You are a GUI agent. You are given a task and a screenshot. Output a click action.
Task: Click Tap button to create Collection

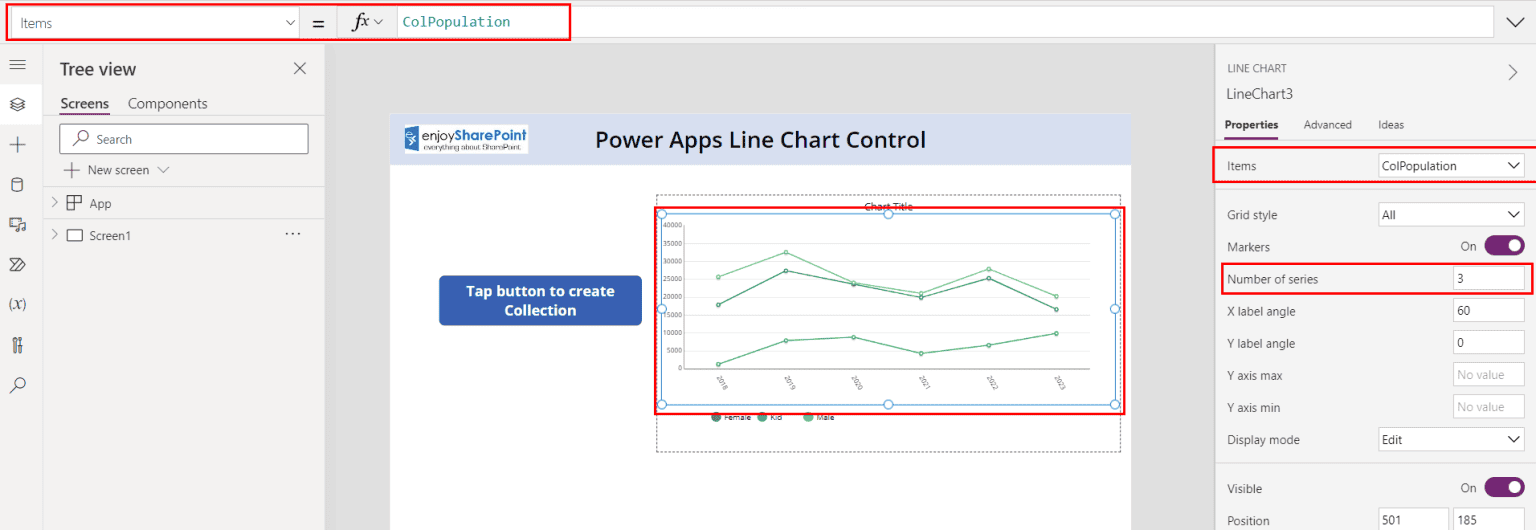[x=540, y=300]
